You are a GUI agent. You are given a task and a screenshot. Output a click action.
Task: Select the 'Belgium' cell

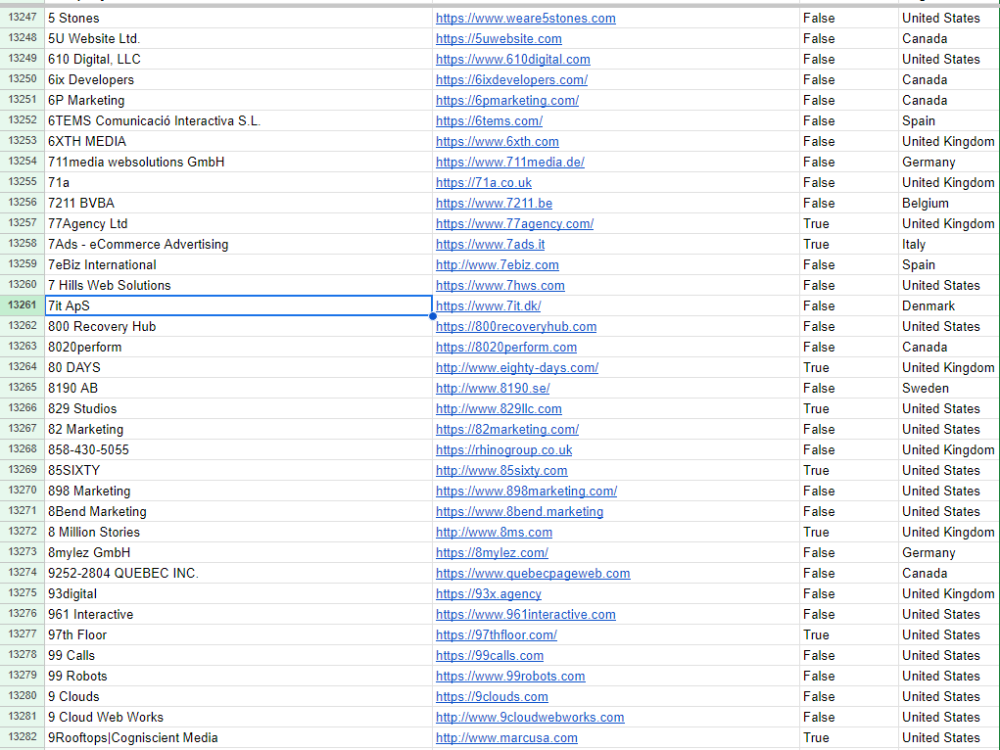[x=949, y=203]
